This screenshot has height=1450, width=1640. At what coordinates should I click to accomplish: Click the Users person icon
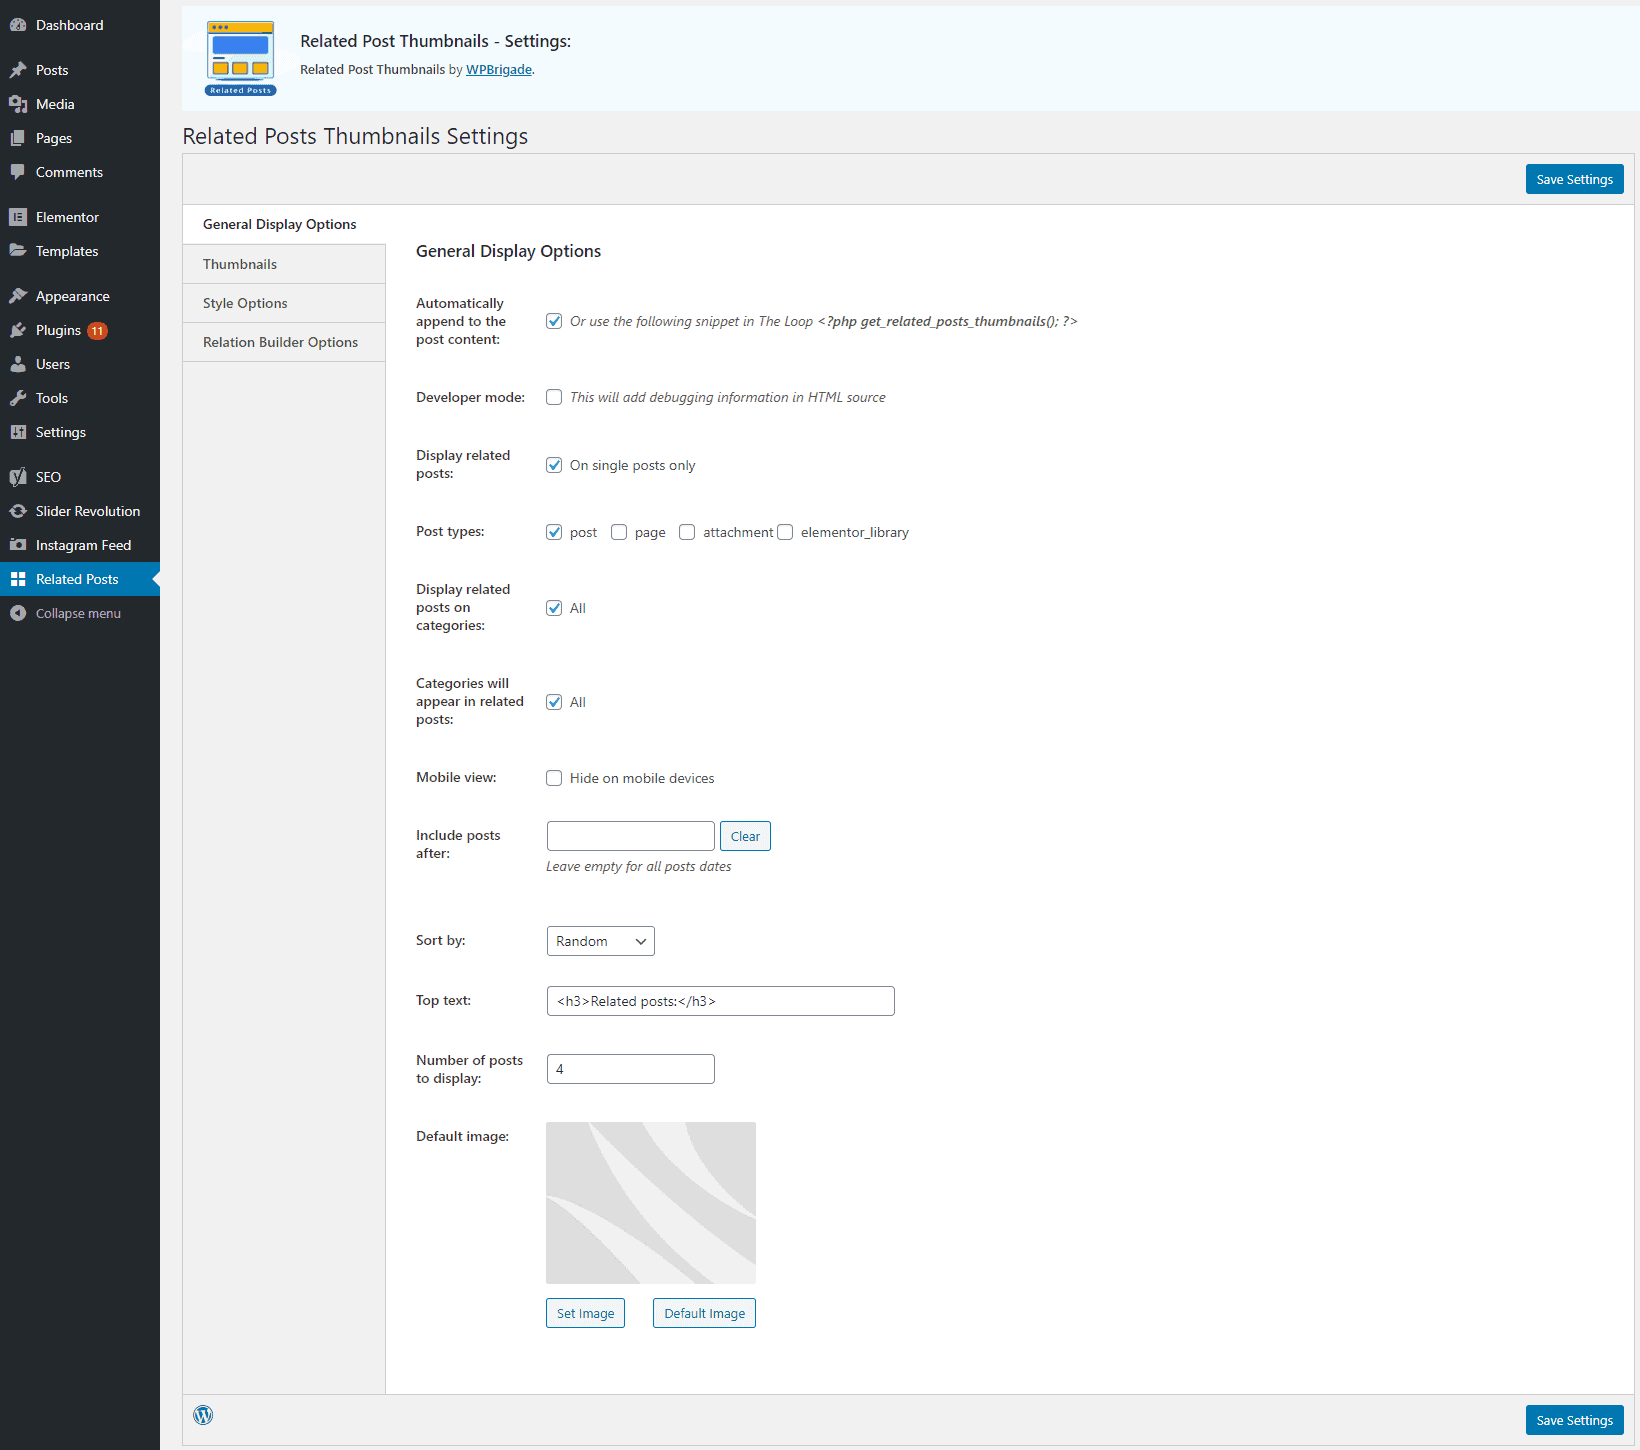point(18,364)
